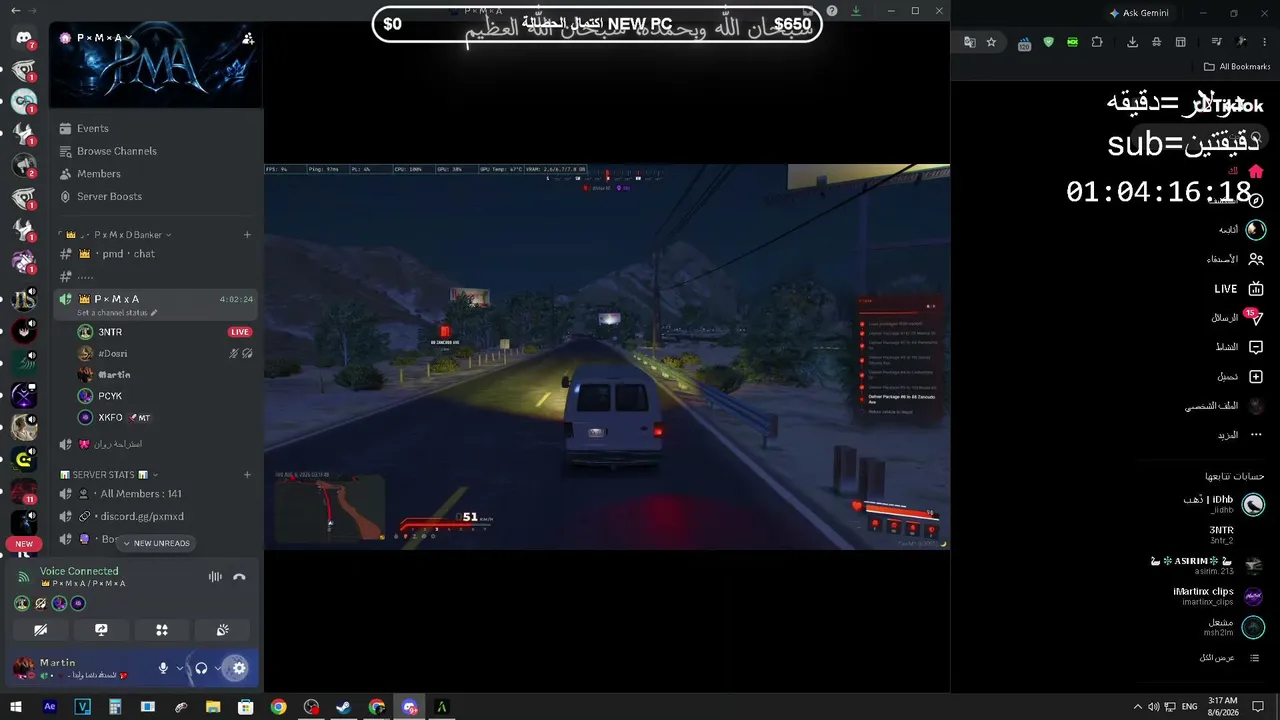The width and height of the screenshot is (1280, 720).
Task: Open TikTok activity notifications icon
Action: click(1256, 347)
